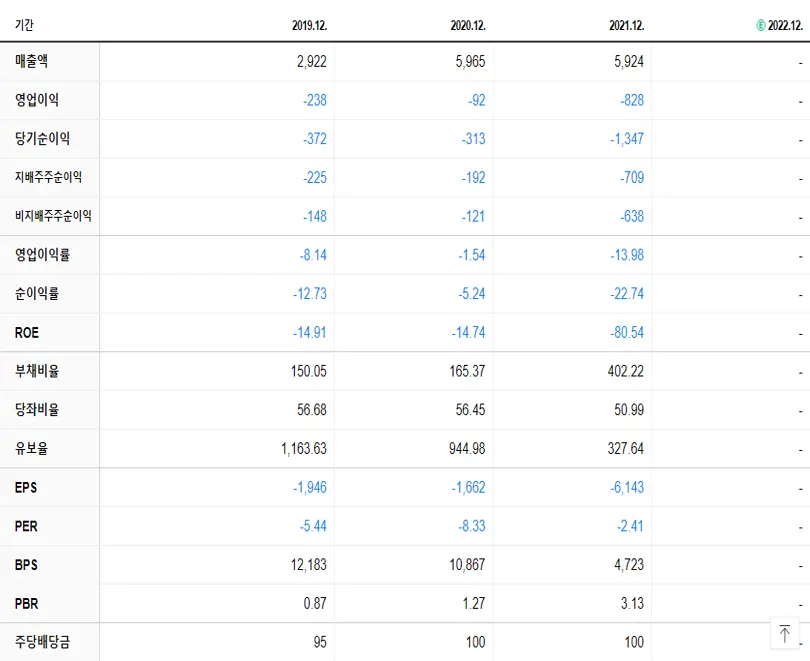Click the 기간 header label
The image size is (810, 661).
click(24, 25)
